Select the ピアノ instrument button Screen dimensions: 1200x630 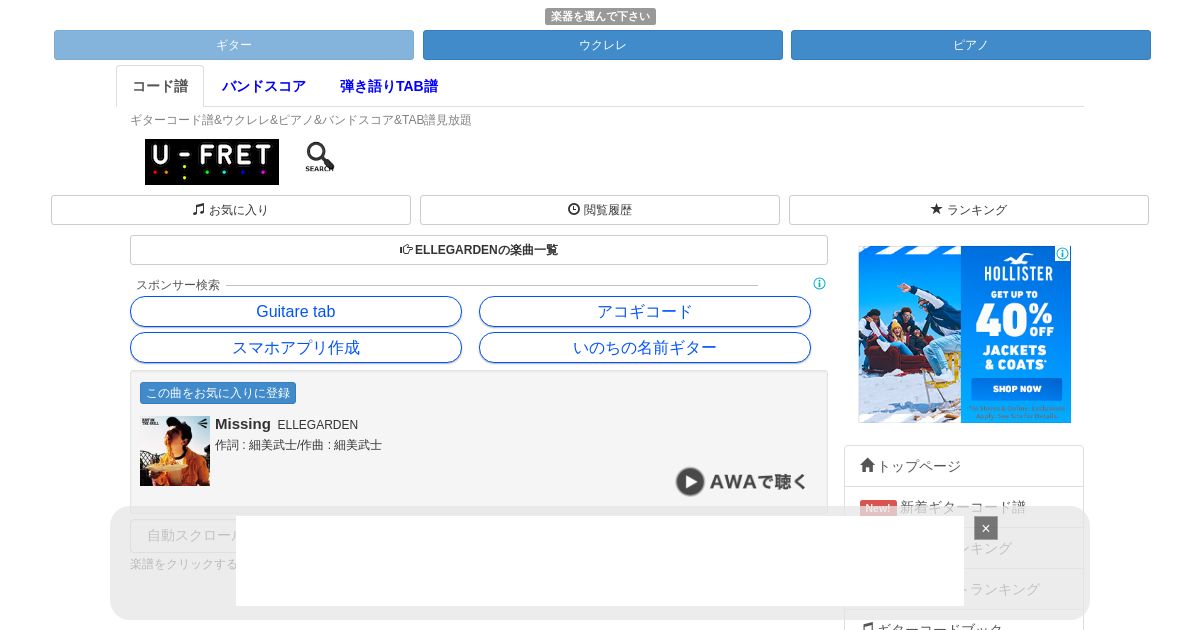pos(971,45)
